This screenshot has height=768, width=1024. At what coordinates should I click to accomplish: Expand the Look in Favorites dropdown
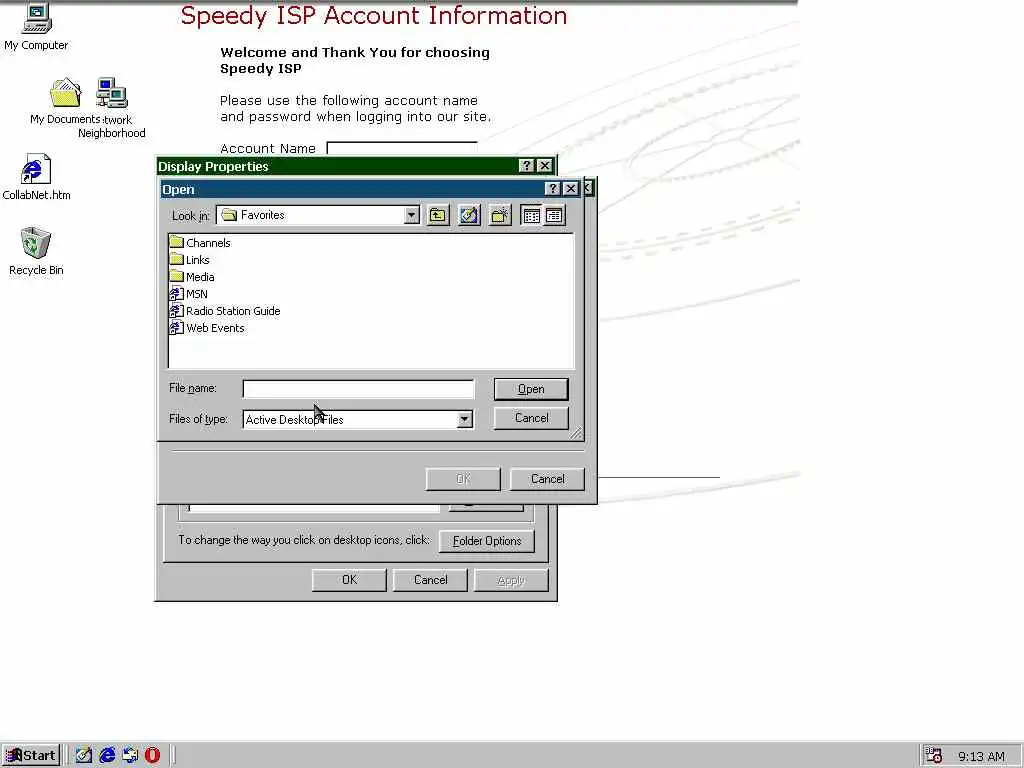click(x=411, y=216)
